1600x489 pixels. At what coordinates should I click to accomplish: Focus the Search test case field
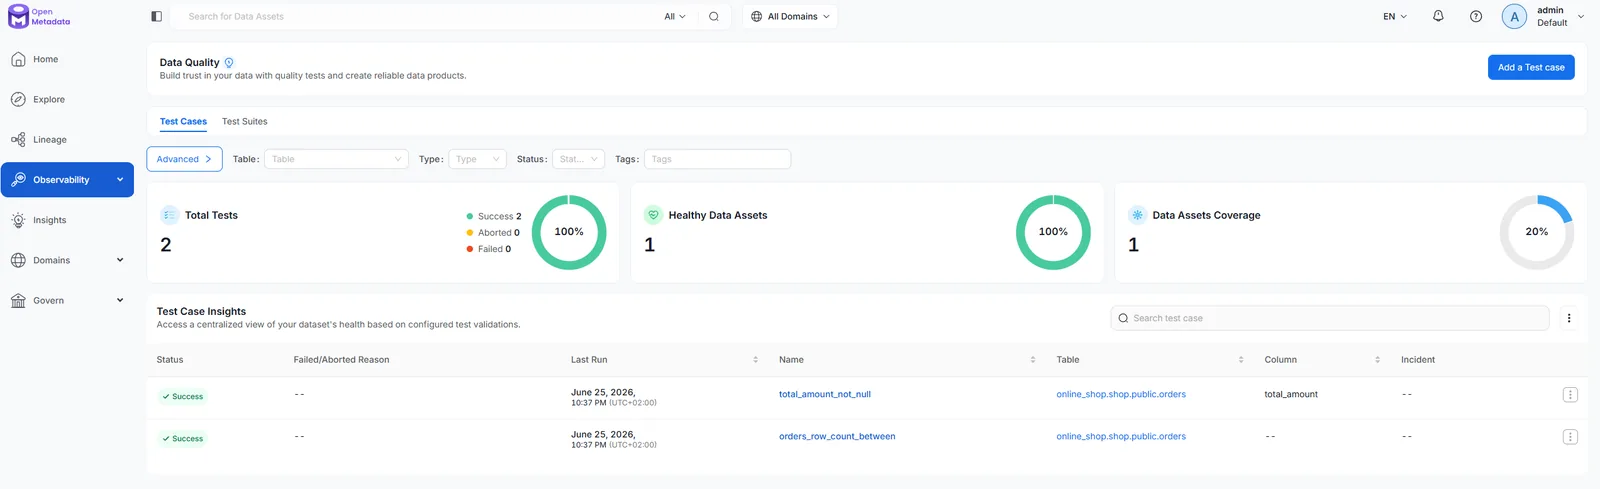[x=1330, y=318]
